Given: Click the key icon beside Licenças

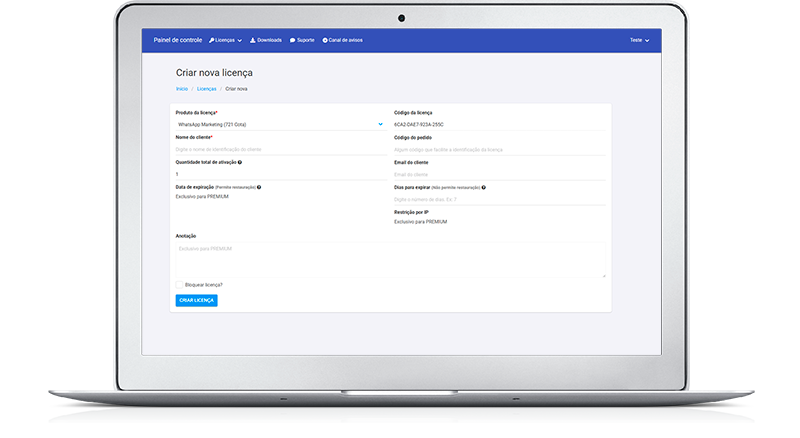Looking at the screenshot, I should coord(212,40).
